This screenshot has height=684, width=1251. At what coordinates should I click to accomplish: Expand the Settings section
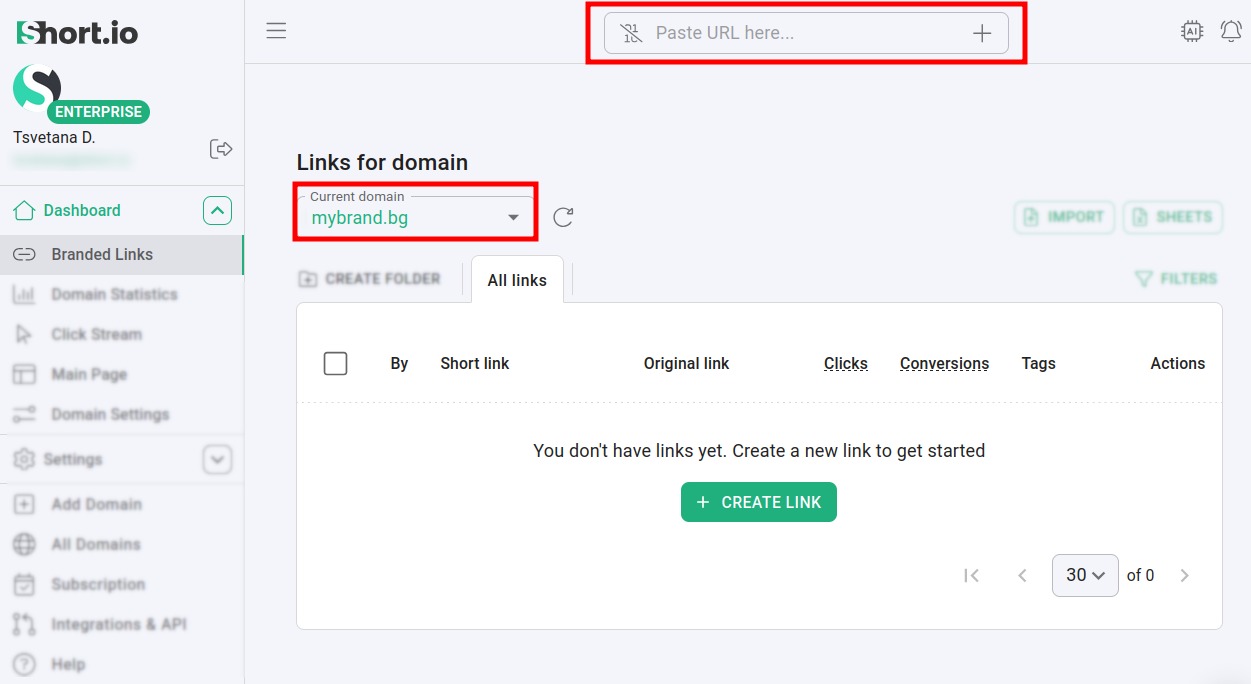pyautogui.click(x=217, y=460)
